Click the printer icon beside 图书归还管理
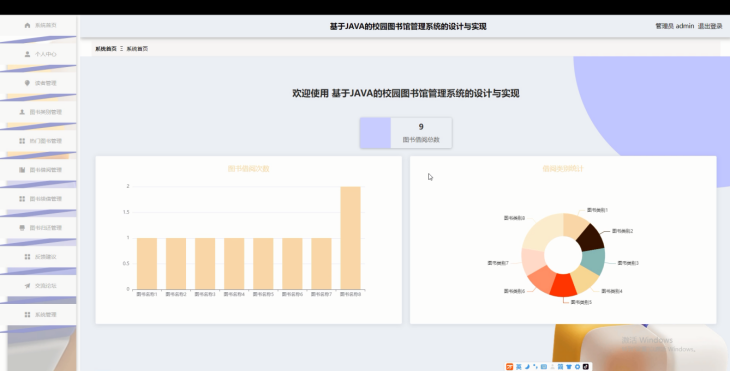 point(21,227)
